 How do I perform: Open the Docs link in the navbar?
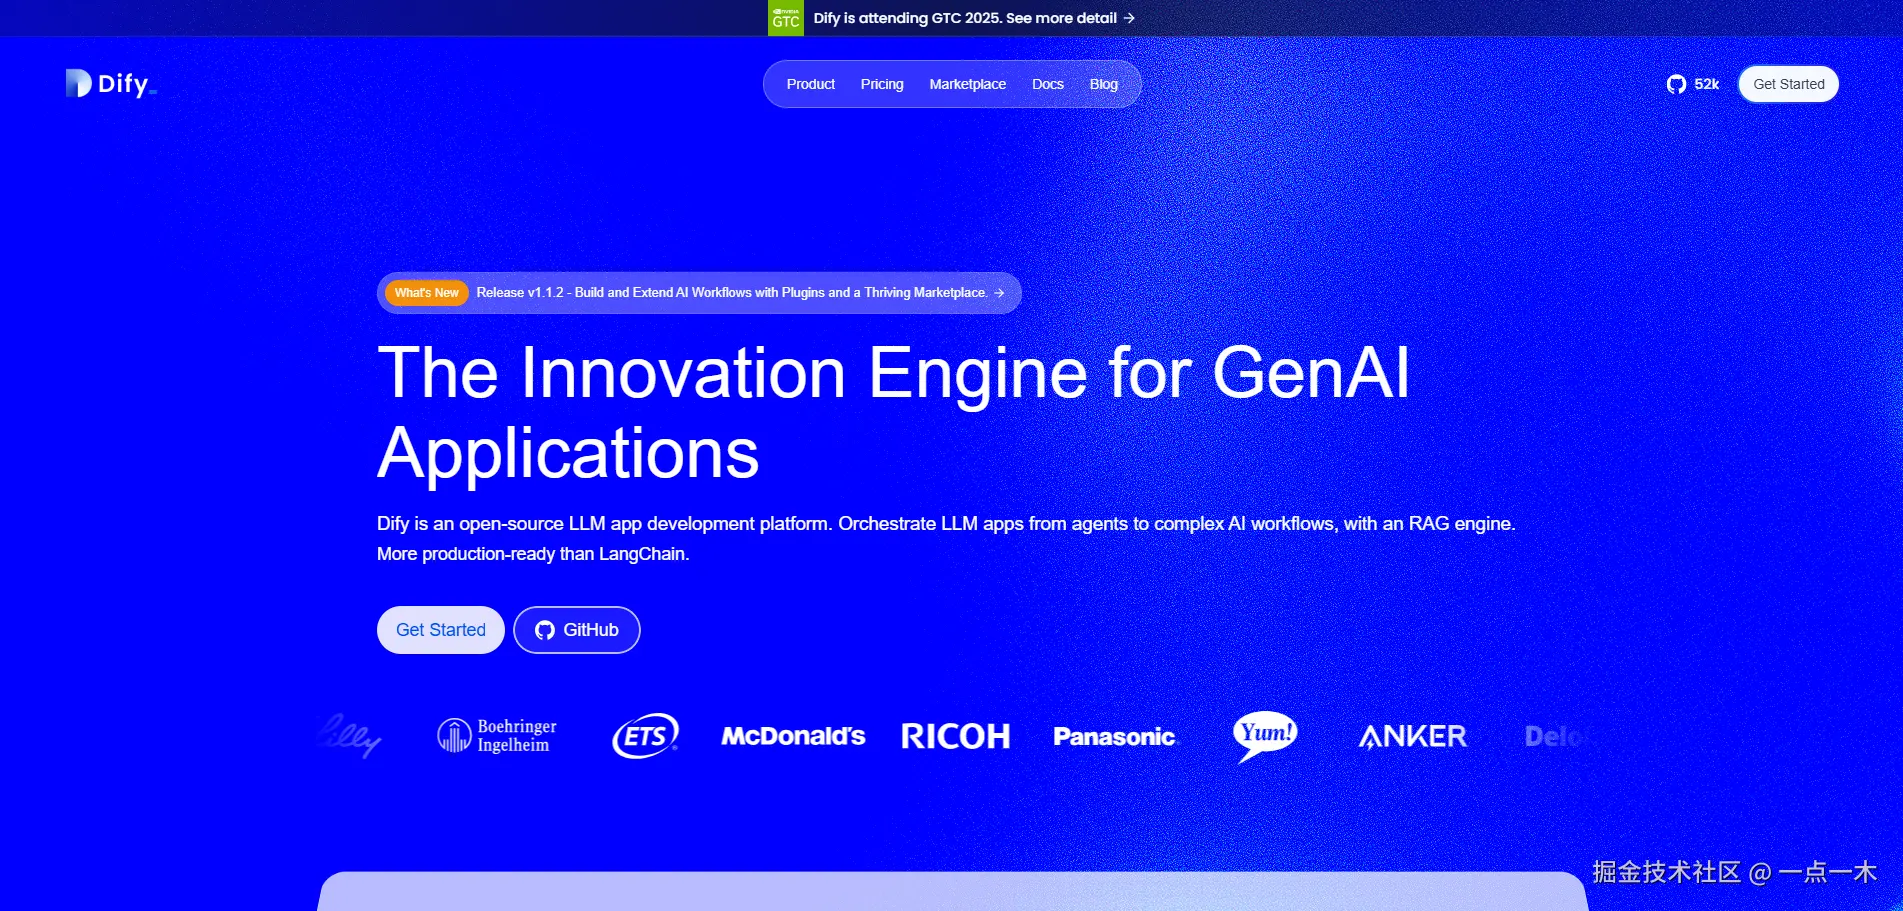[1047, 84]
